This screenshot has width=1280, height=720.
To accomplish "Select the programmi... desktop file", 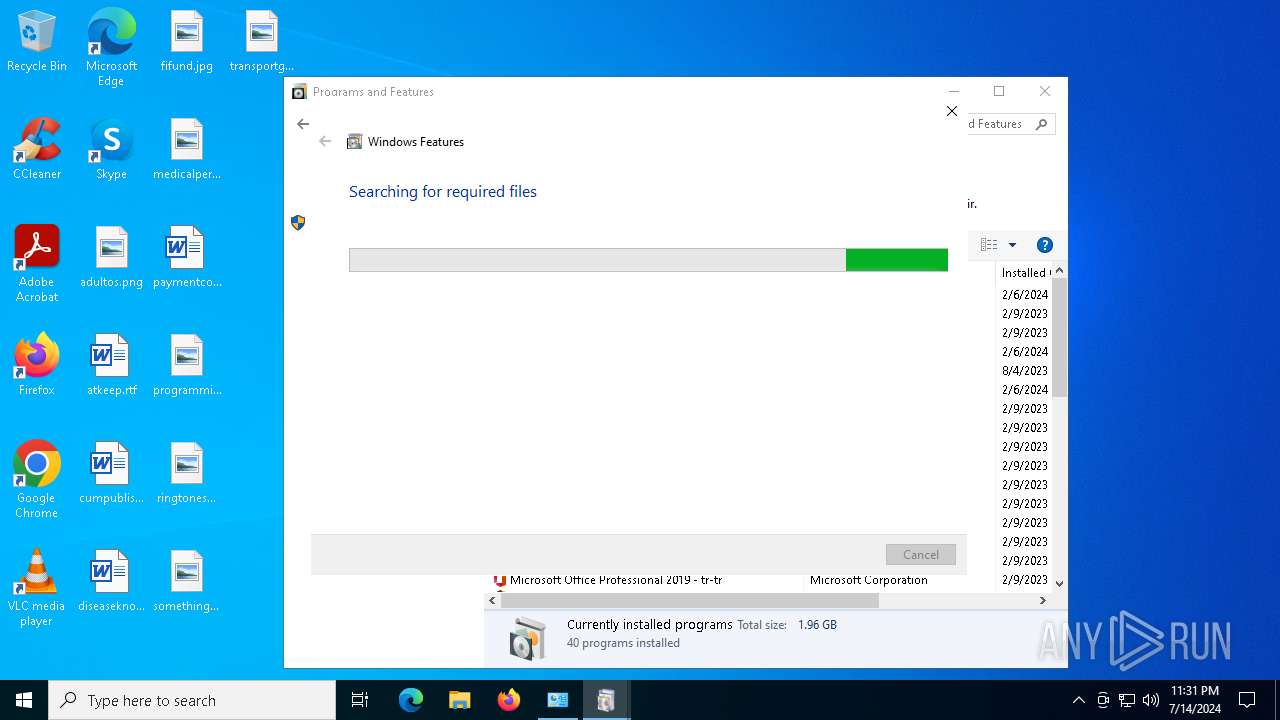I will tap(187, 366).
